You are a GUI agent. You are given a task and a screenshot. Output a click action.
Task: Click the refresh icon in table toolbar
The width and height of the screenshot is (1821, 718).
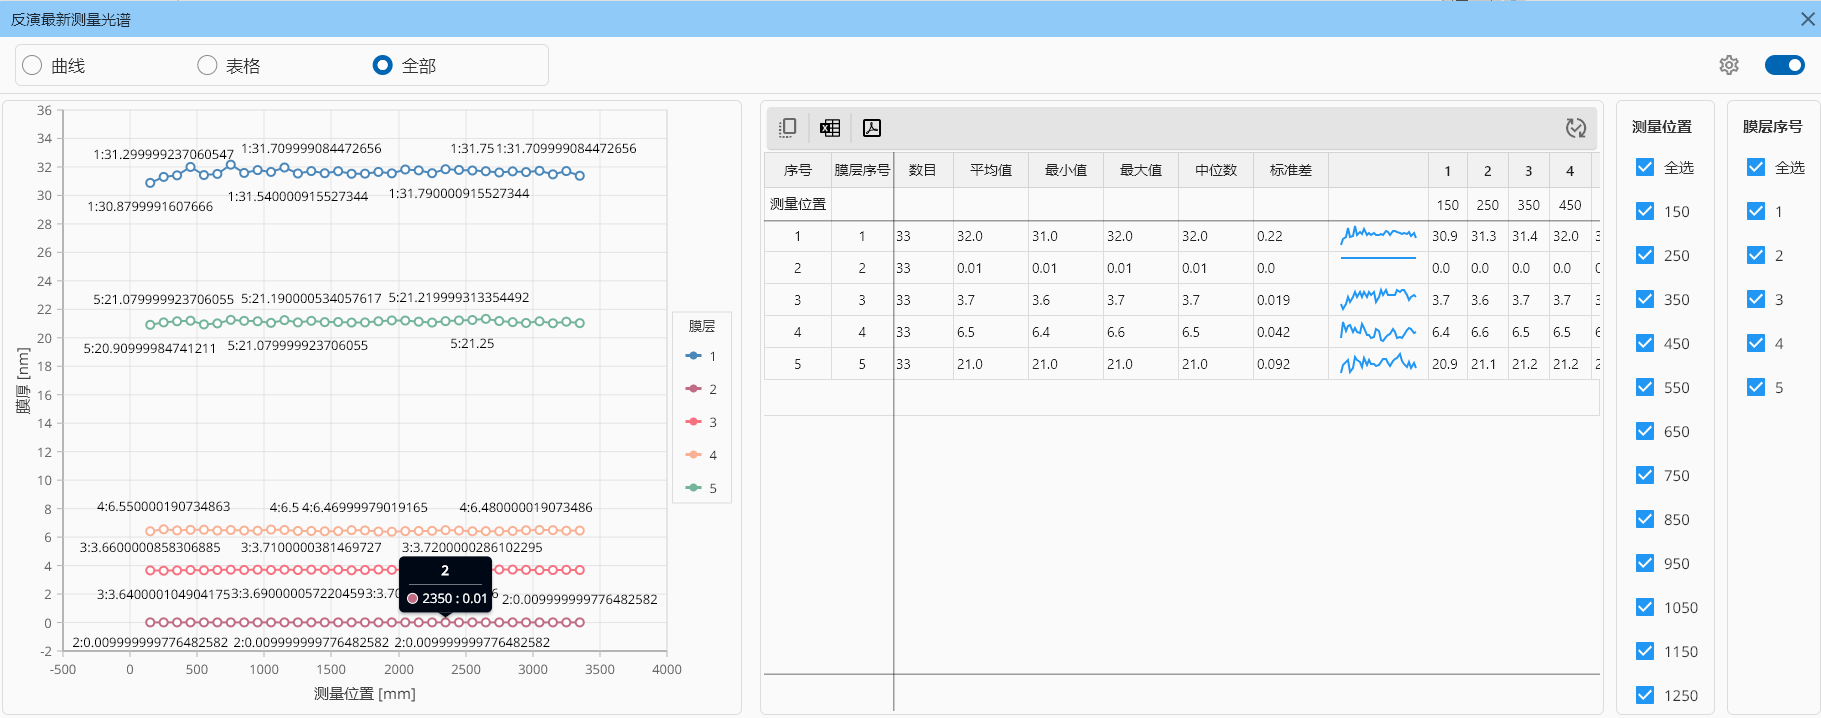1575,128
